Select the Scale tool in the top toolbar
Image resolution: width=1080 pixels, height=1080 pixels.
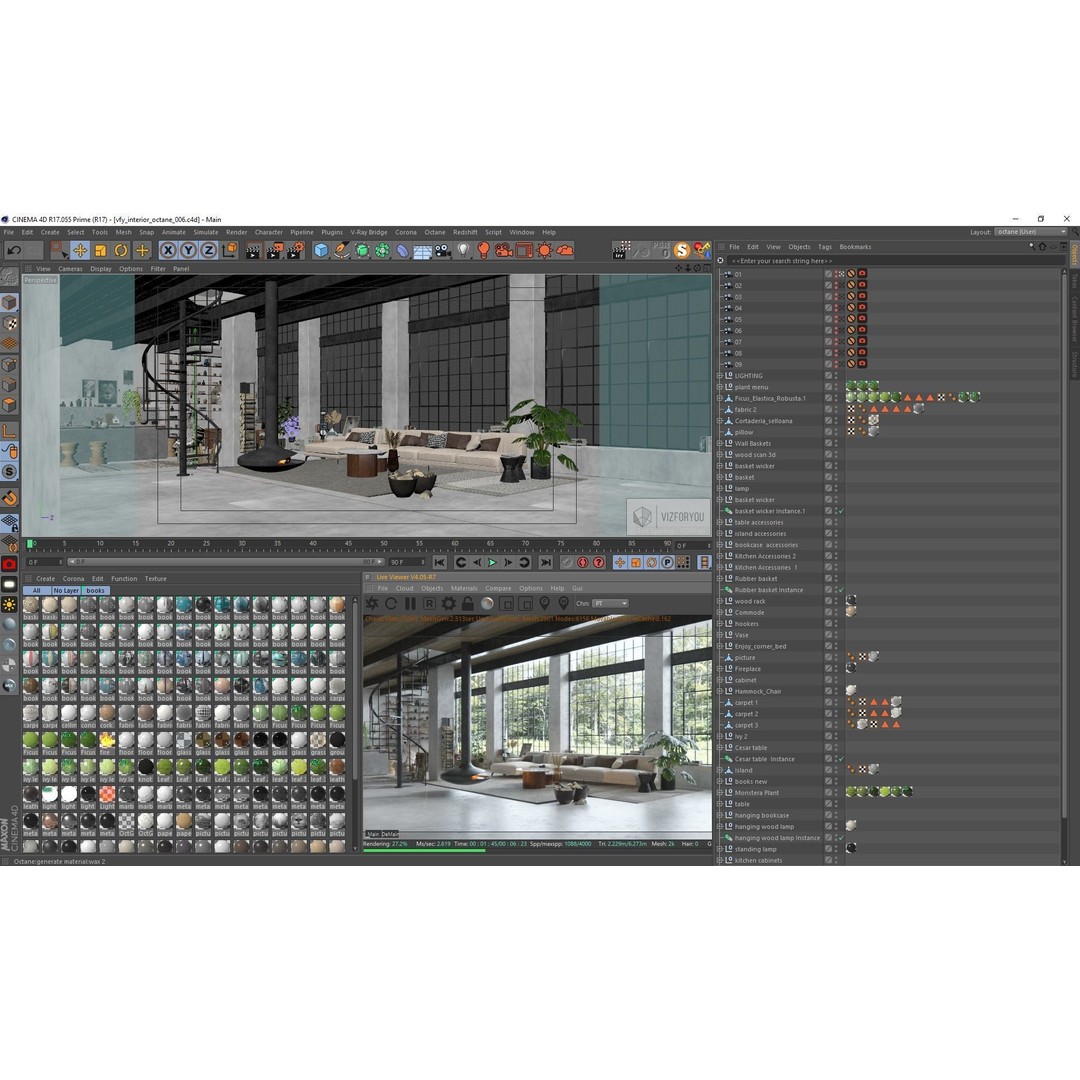click(x=101, y=251)
